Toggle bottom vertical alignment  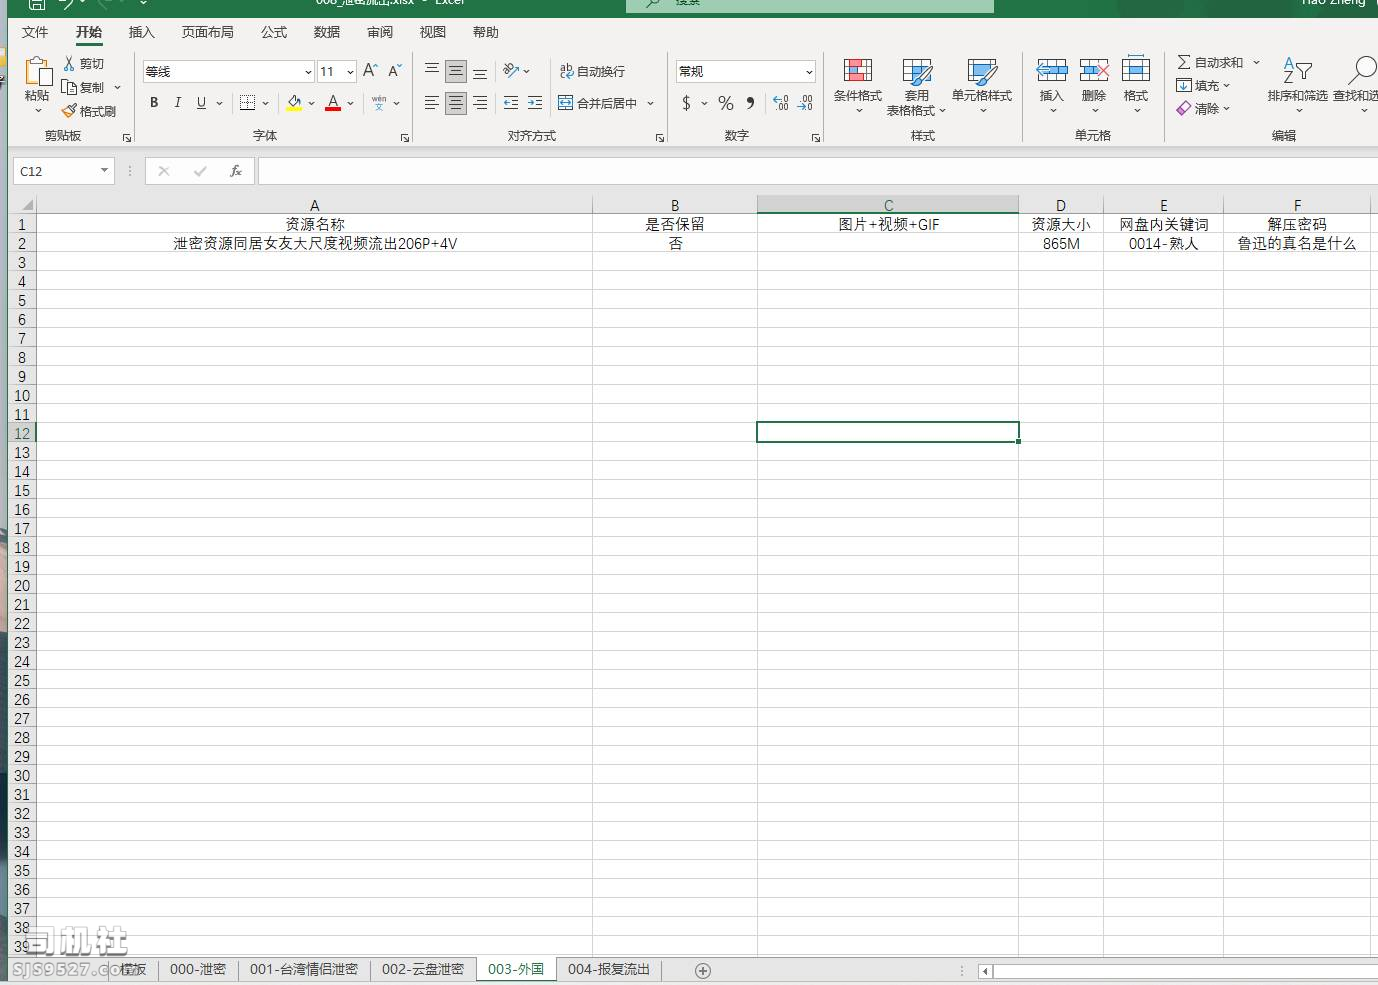tap(480, 71)
